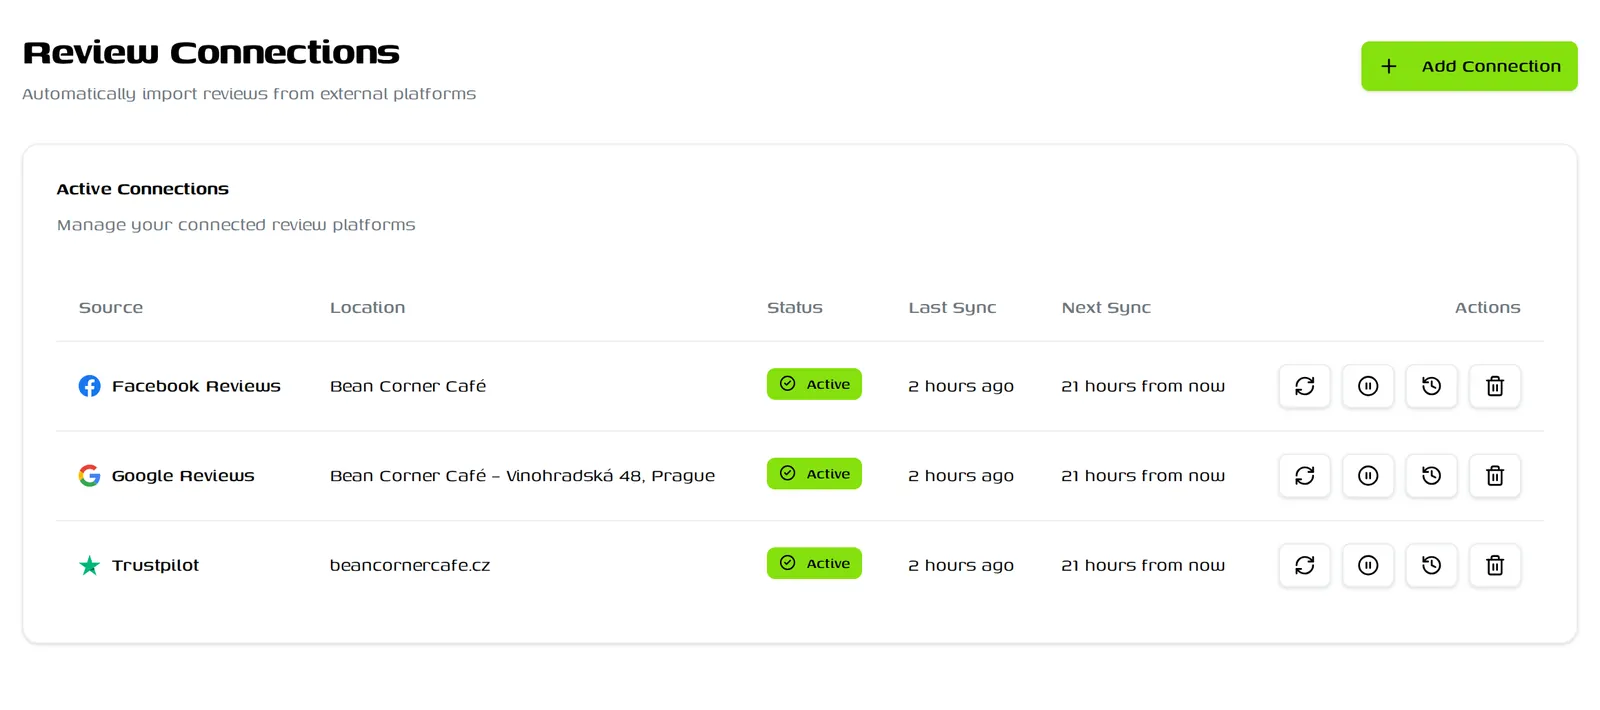Screen dimensions: 1600x710
Task: Refresh the Google Reviews connection
Action: [x=1304, y=476]
